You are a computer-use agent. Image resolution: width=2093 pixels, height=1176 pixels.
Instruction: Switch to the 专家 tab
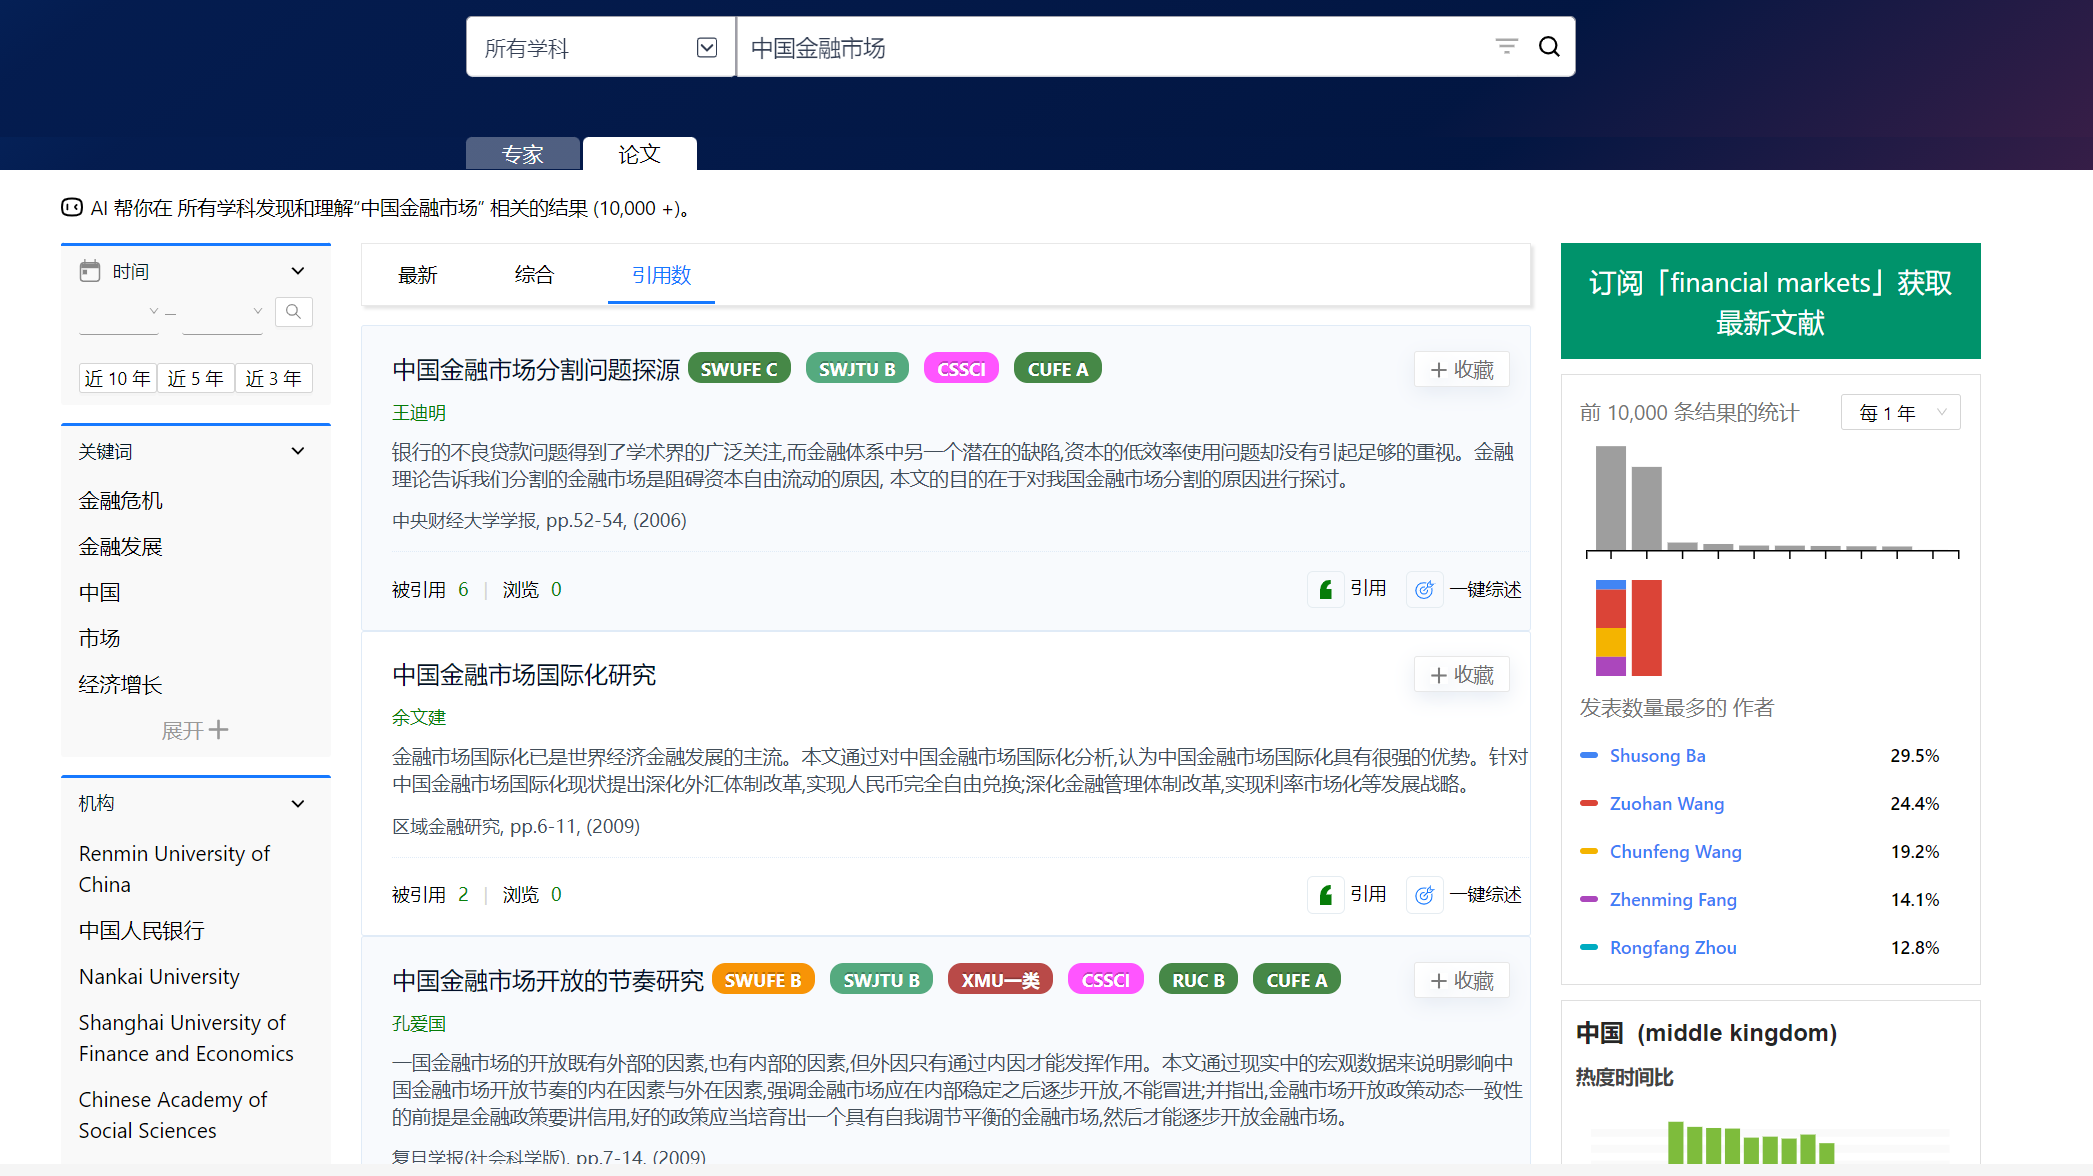(522, 154)
